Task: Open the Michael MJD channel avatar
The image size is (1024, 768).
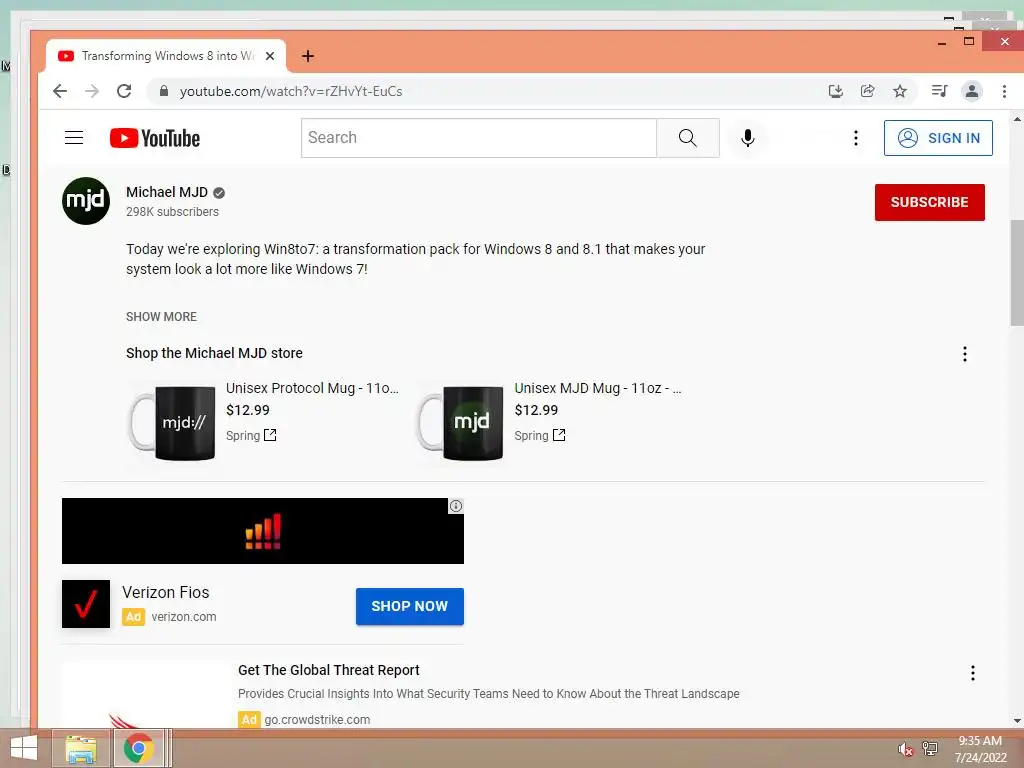Action: click(86, 201)
